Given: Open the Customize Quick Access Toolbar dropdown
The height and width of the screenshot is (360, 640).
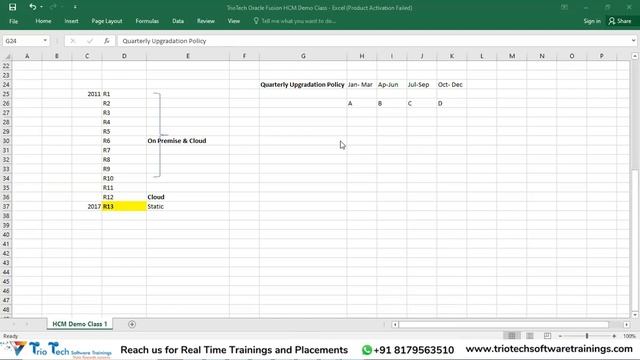Looking at the screenshot, I should pos(75,7).
